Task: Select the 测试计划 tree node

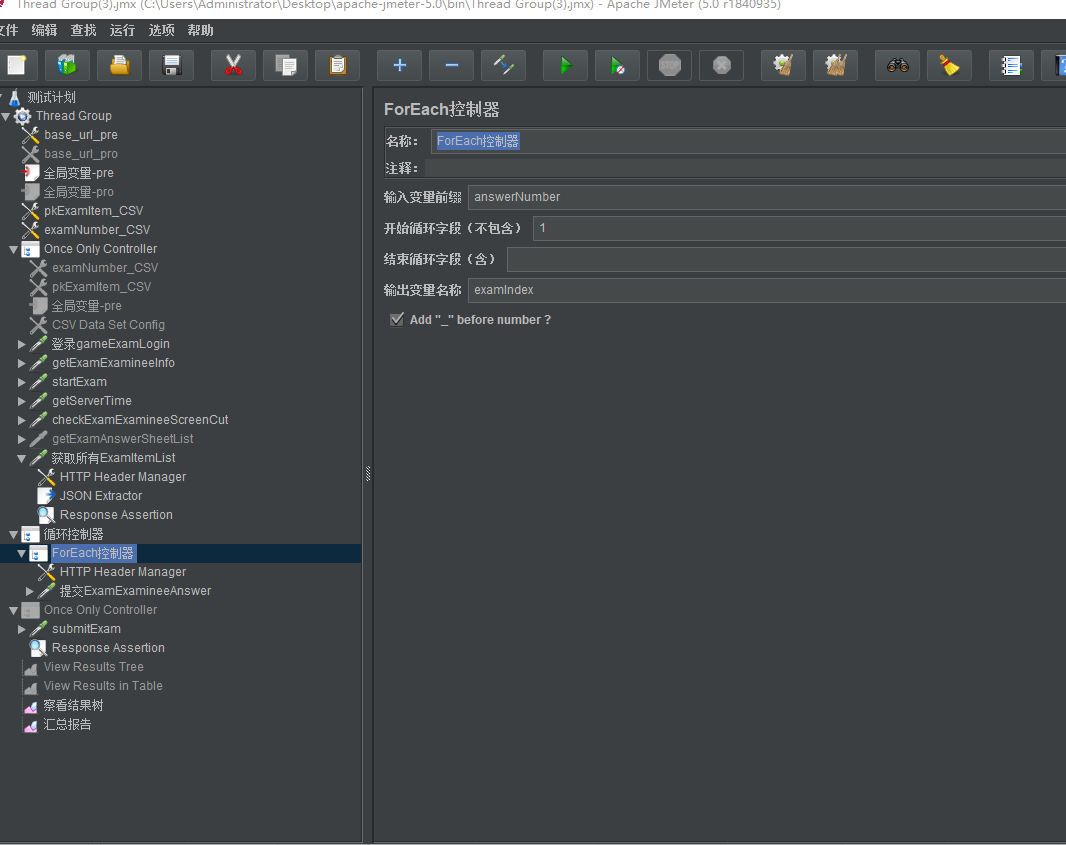Action: click(x=51, y=97)
